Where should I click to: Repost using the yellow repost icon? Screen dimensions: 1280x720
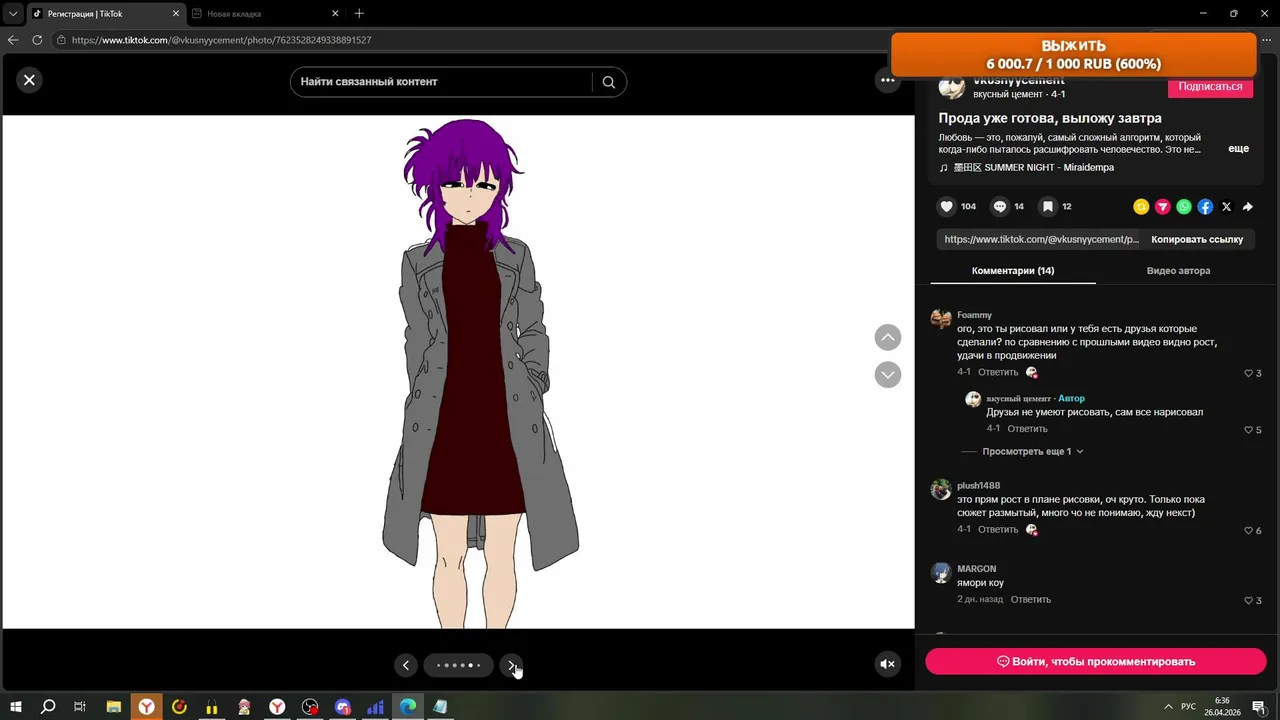pos(1141,207)
